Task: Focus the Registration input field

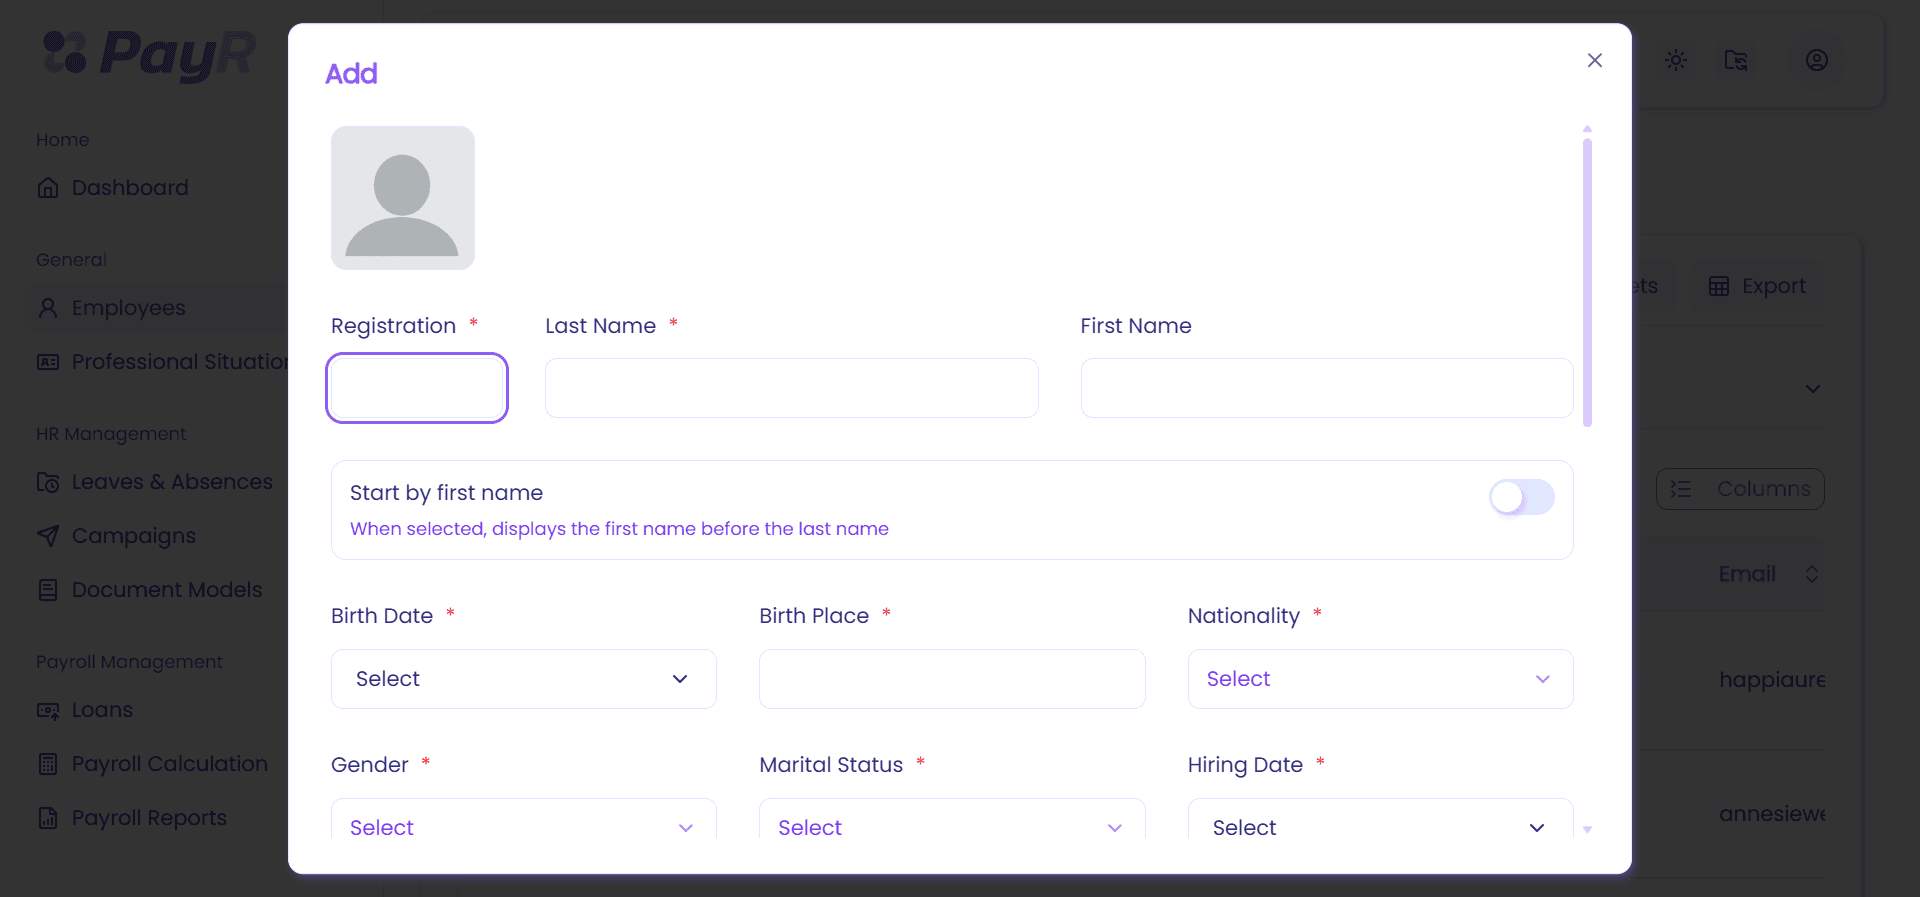Action: tap(417, 388)
